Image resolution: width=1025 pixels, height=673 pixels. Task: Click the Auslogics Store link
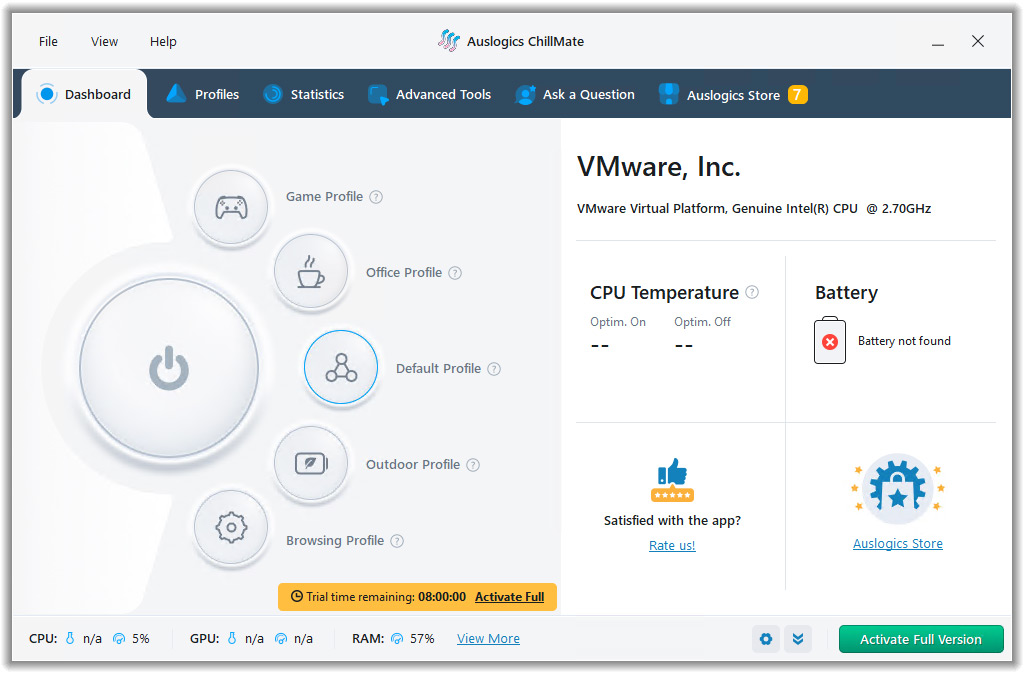coord(898,543)
